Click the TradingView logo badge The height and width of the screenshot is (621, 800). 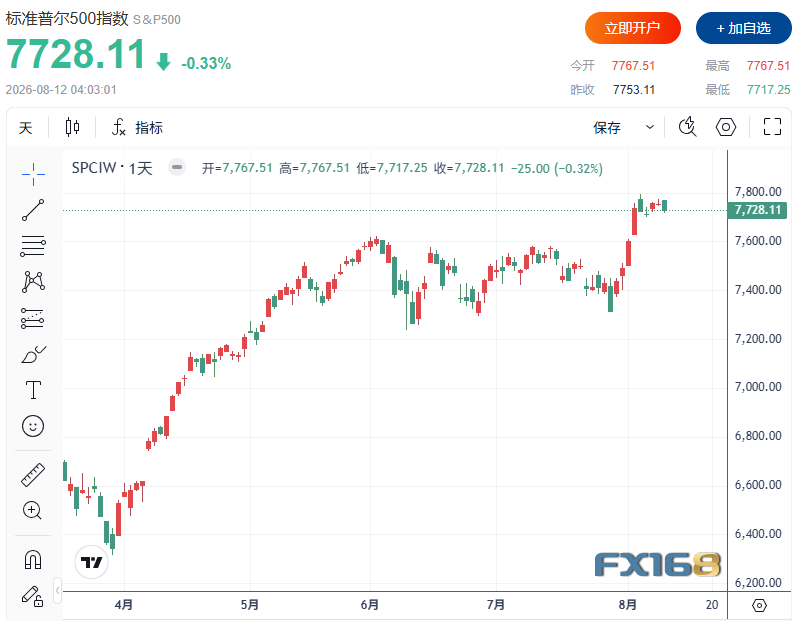[91, 562]
